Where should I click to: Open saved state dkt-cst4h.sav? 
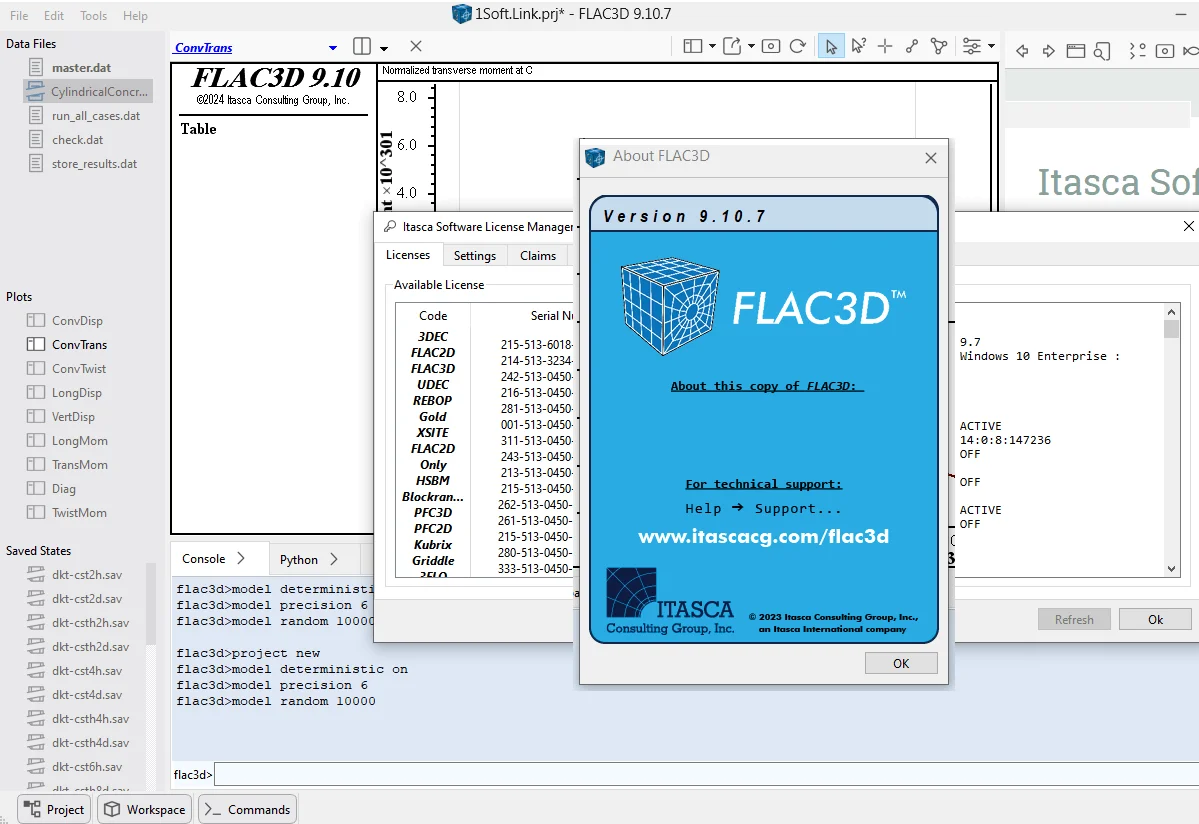tap(86, 671)
